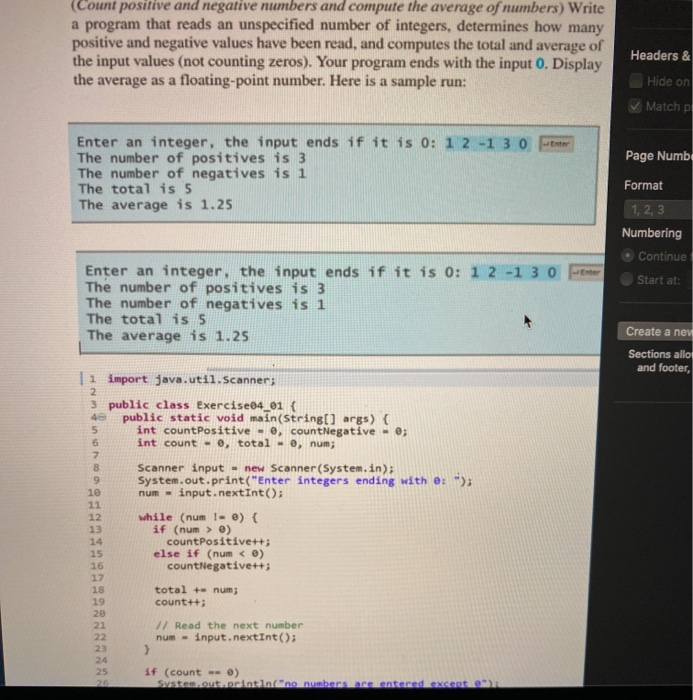Image resolution: width=693 pixels, height=700 pixels.
Task: Click 'public class Exercise04_01' code line
Action: coord(202,405)
